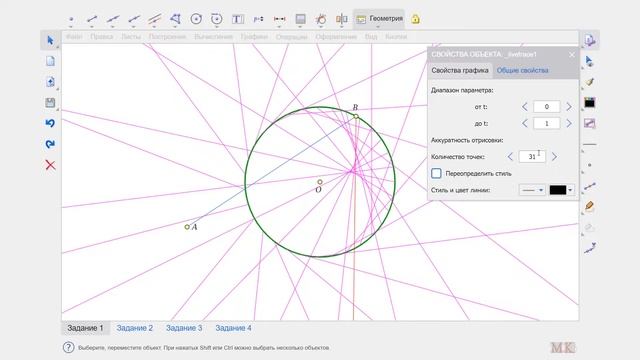640x360 pixels.
Task: Select point A on the canvas
Action: tap(187, 227)
